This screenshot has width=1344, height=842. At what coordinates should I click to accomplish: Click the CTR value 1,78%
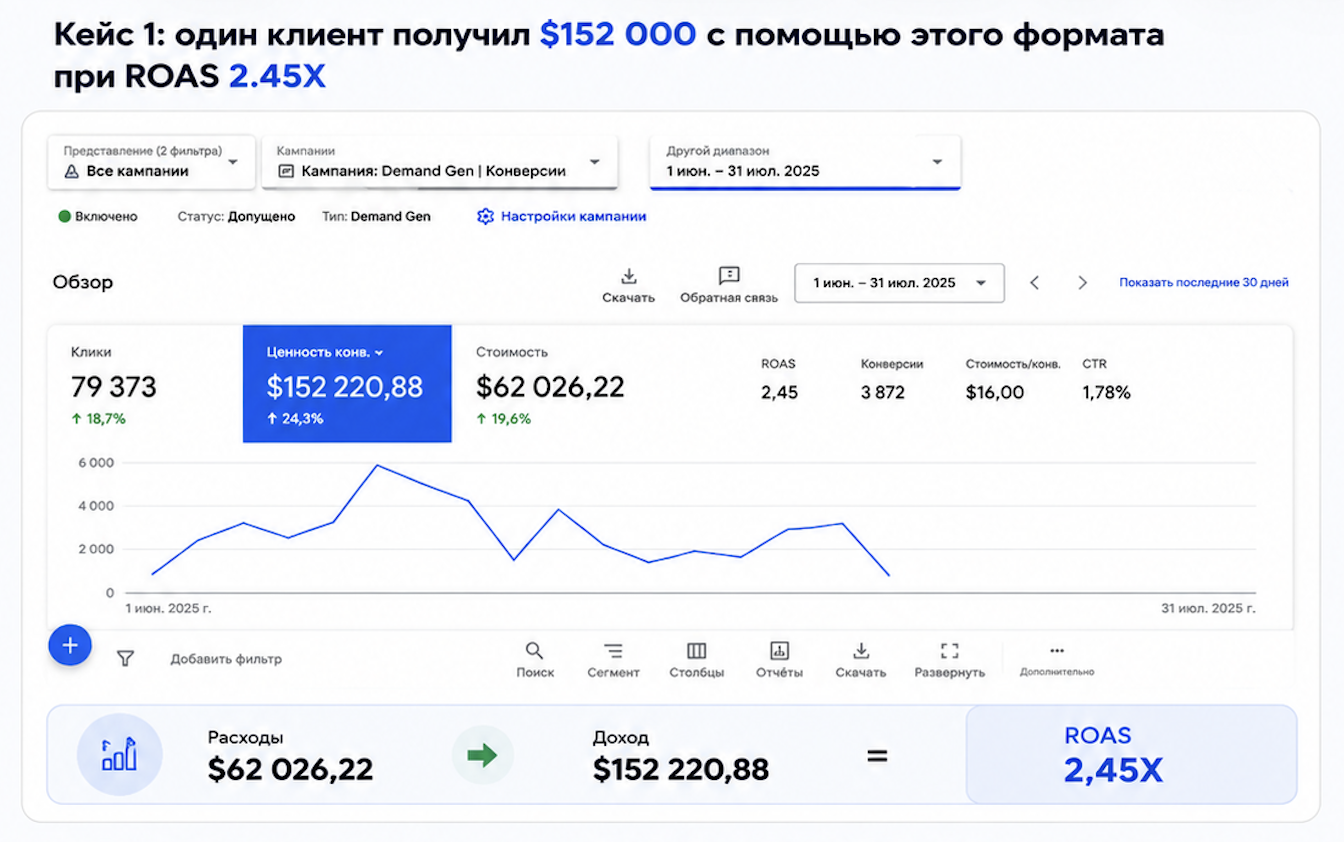1106,392
